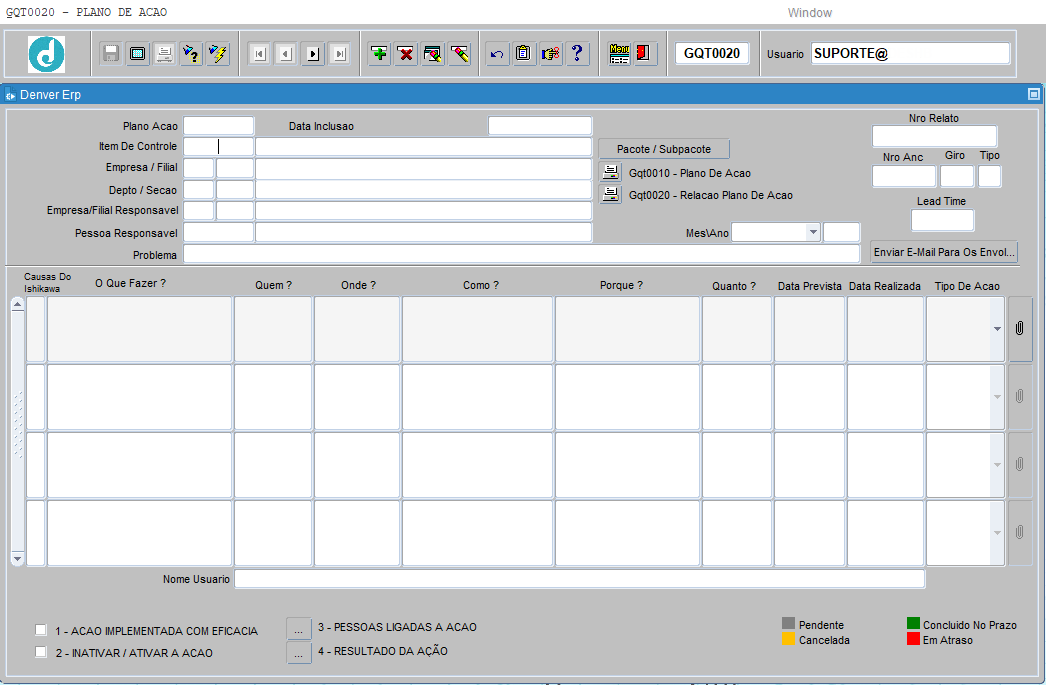Screen dimensions: 1046x685
Task: Go to the next record
Action: 313,53
